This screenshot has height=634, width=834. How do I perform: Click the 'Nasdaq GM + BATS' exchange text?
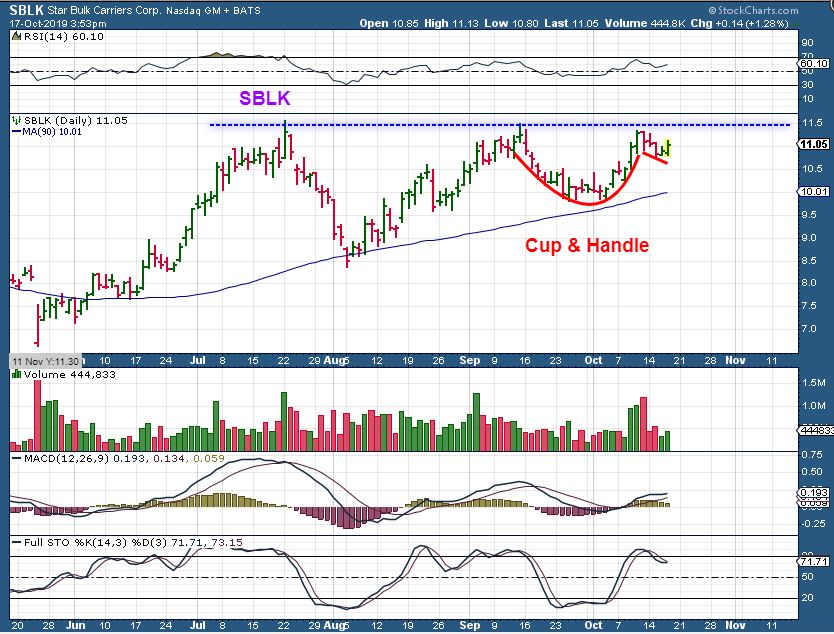pyautogui.click(x=213, y=10)
